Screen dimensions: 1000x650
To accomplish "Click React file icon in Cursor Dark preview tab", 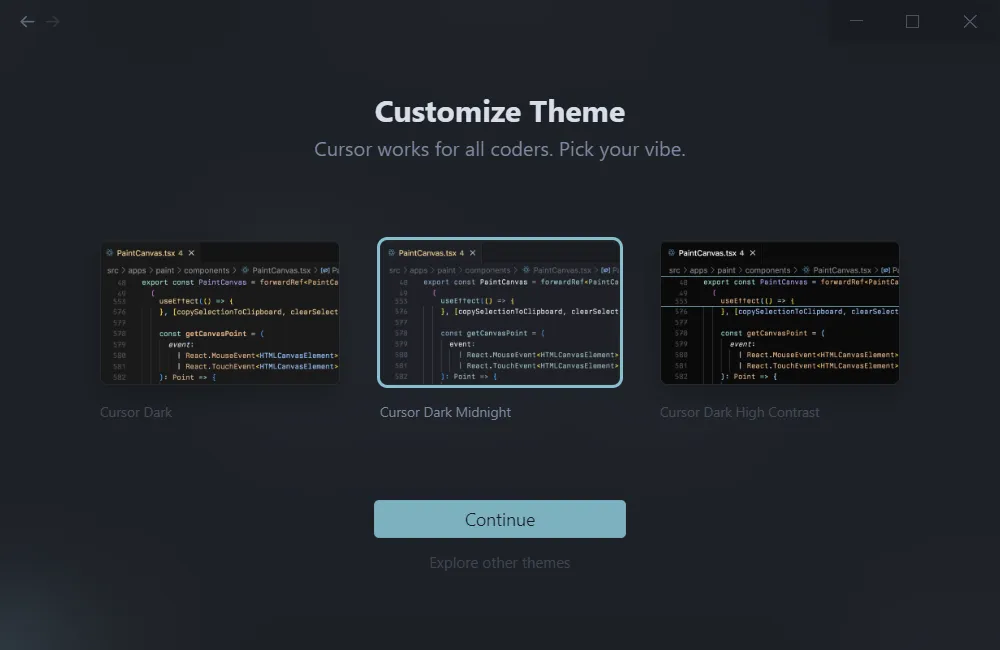I will (x=109, y=253).
